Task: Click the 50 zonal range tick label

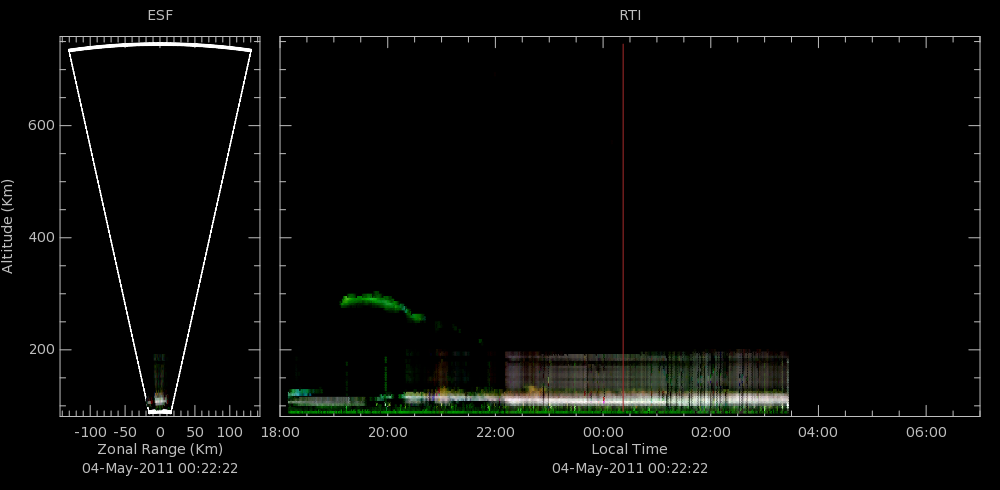Action: point(195,433)
